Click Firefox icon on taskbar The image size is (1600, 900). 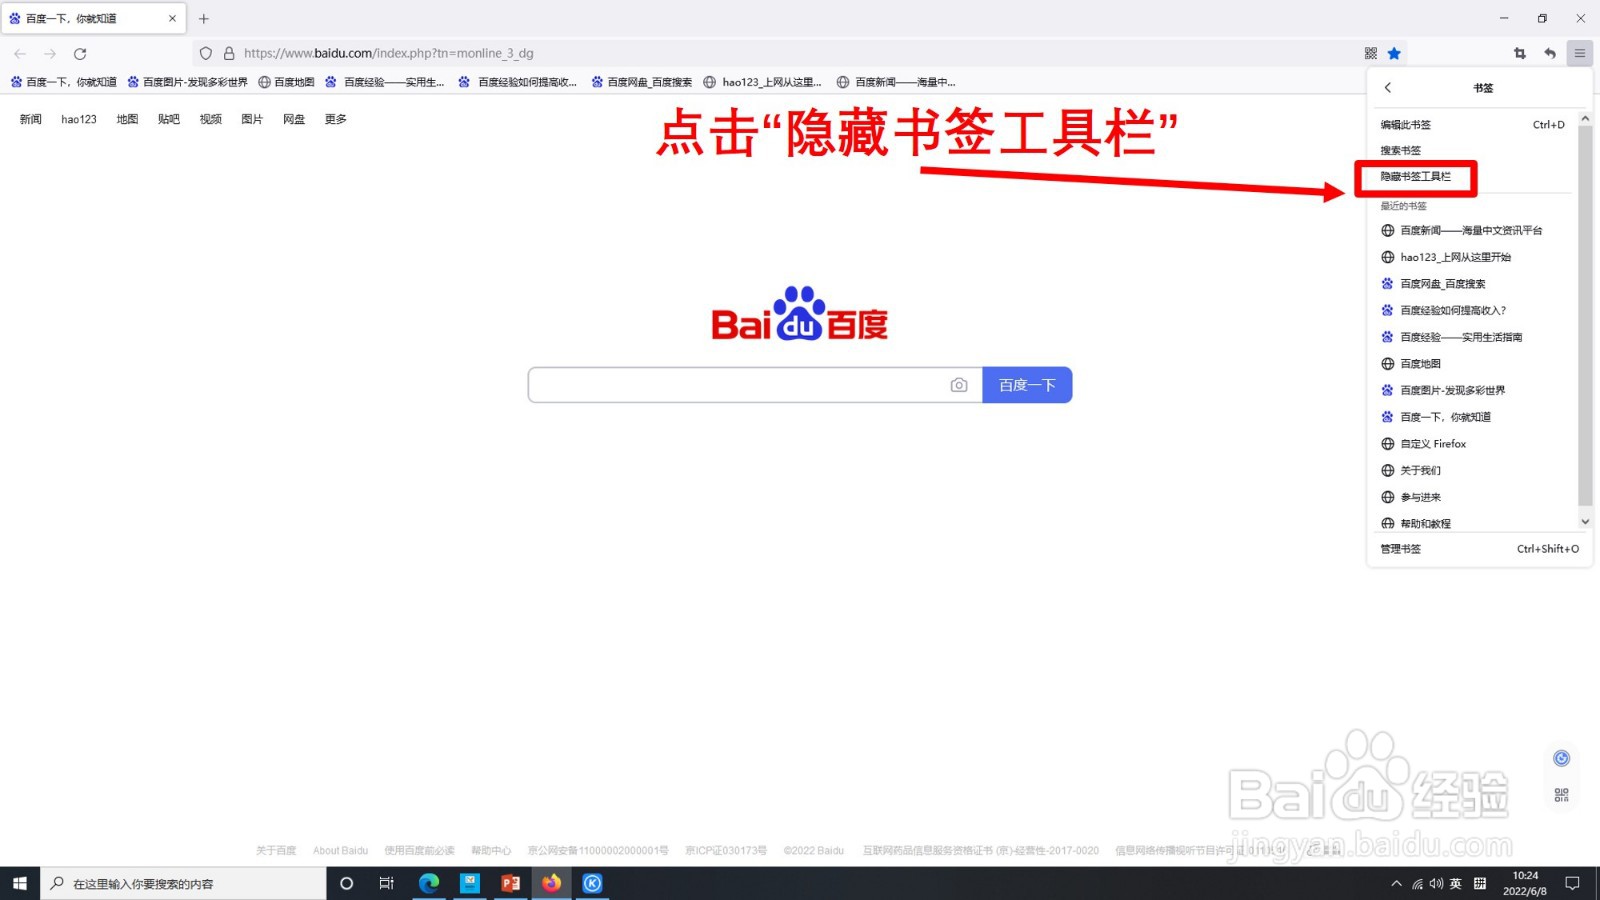point(551,883)
